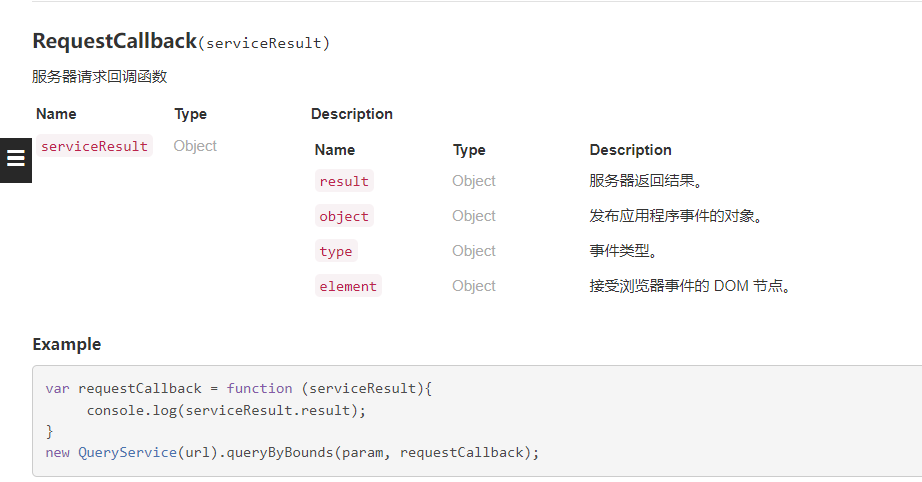Select the serviceResult parameter name
922x482 pixels.
[x=94, y=146]
